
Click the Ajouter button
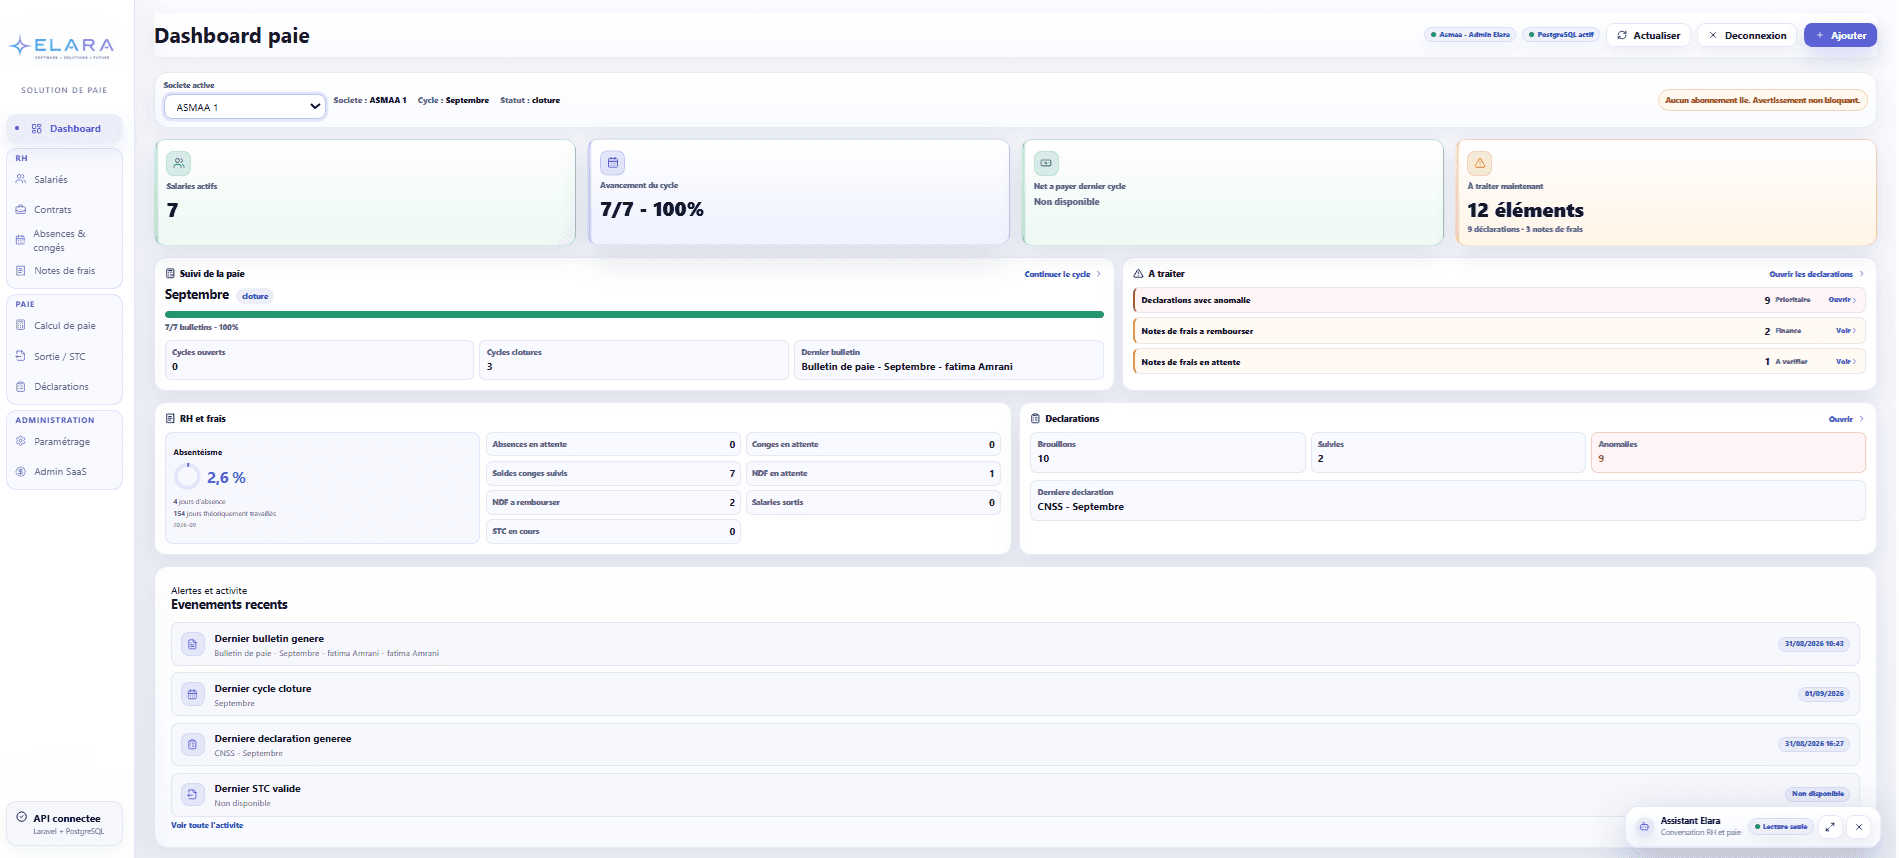coord(1840,35)
